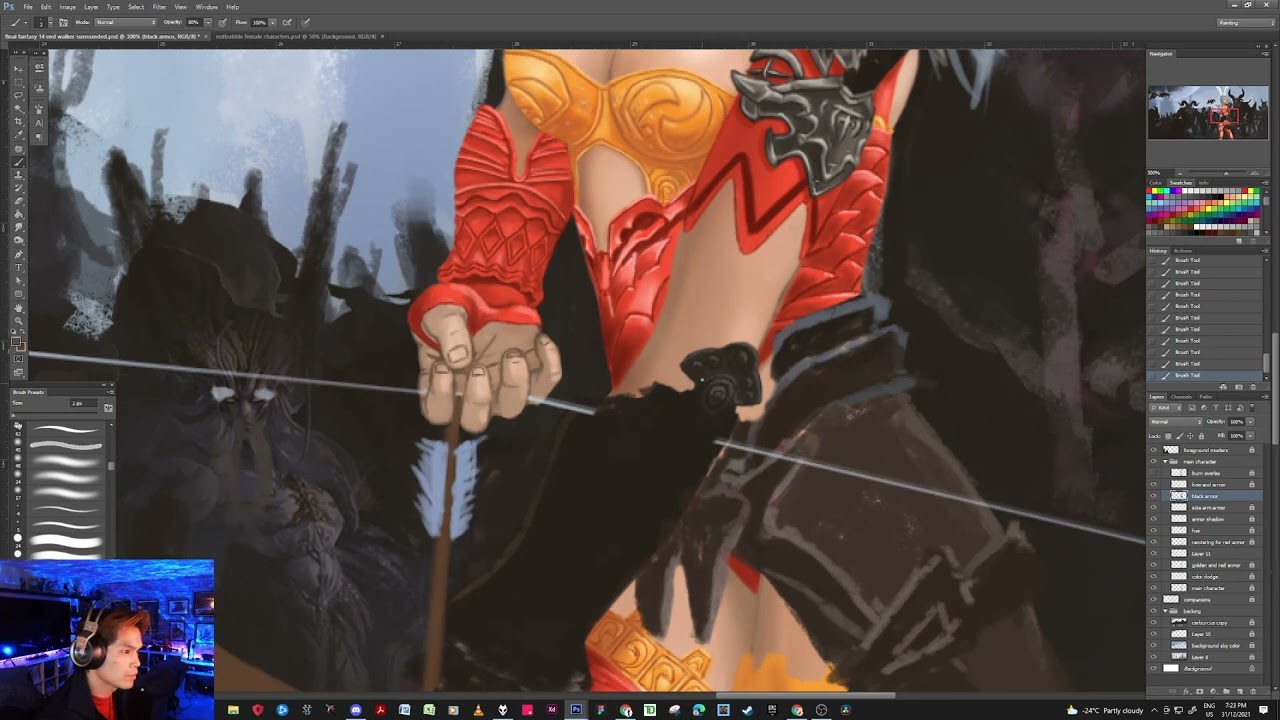1280x720 pixels.
Task: Hide the black armor layer
Action: point(1153,495)
